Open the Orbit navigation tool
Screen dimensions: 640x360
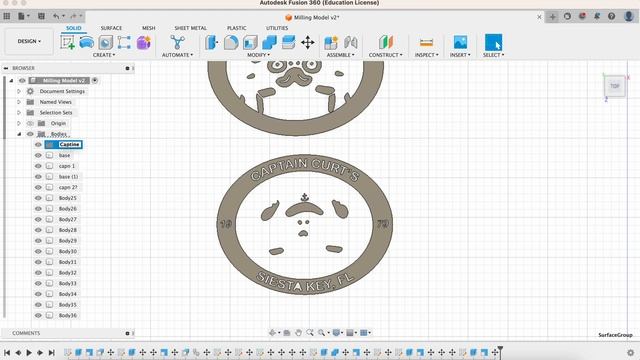click(273, 333)
